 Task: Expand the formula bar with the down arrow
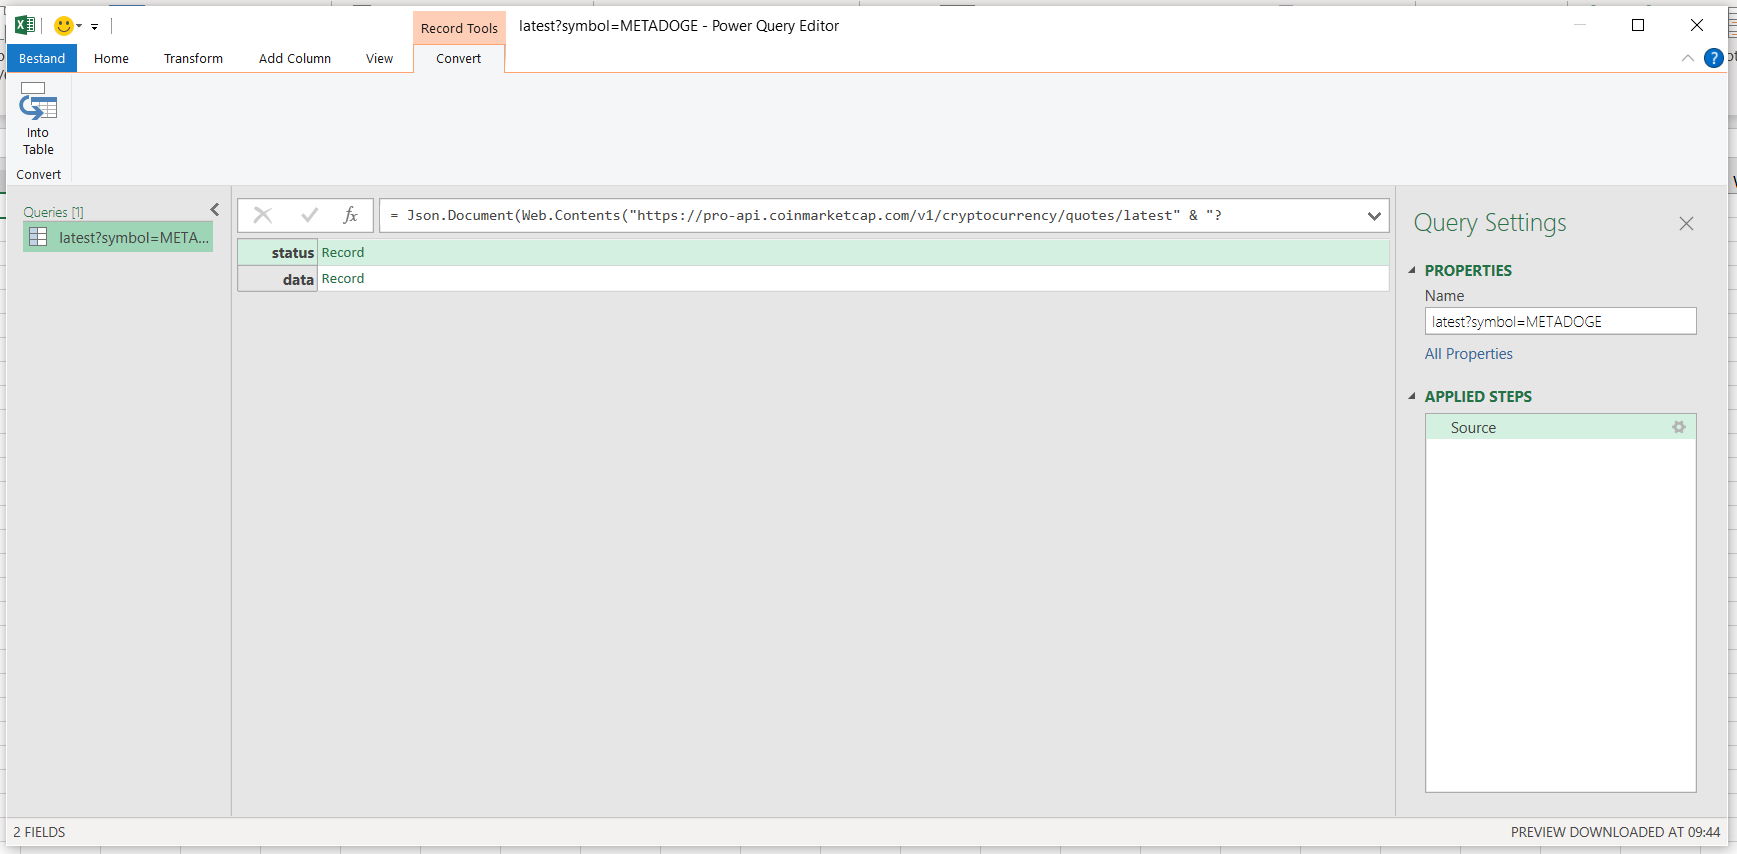(x=1374, y=215)
